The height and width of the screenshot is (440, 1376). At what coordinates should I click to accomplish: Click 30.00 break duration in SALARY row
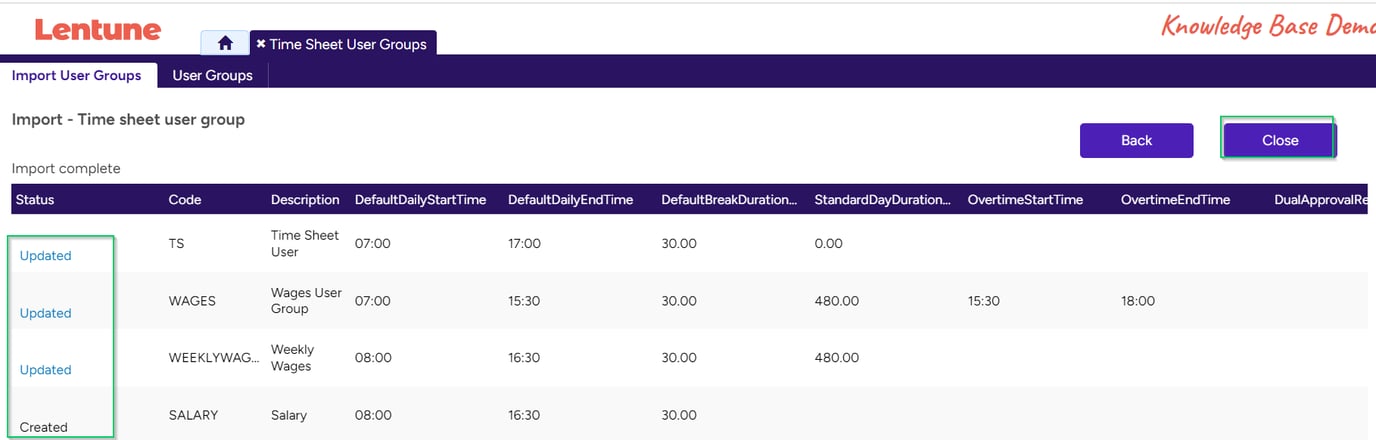(679, 414)
